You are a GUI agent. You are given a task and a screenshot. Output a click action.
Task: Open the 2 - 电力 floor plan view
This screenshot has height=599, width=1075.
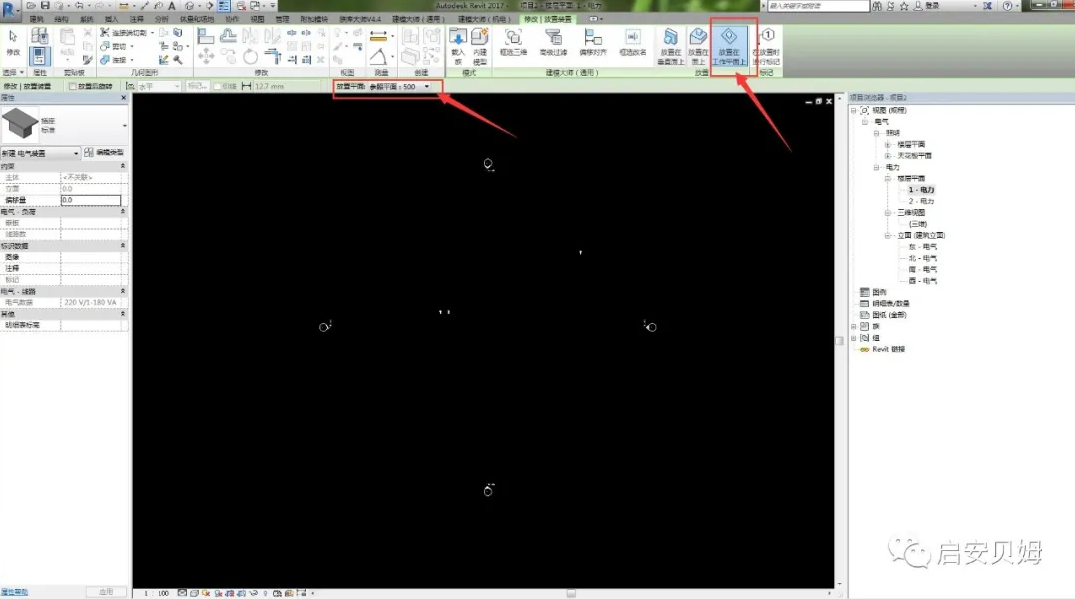920,201
